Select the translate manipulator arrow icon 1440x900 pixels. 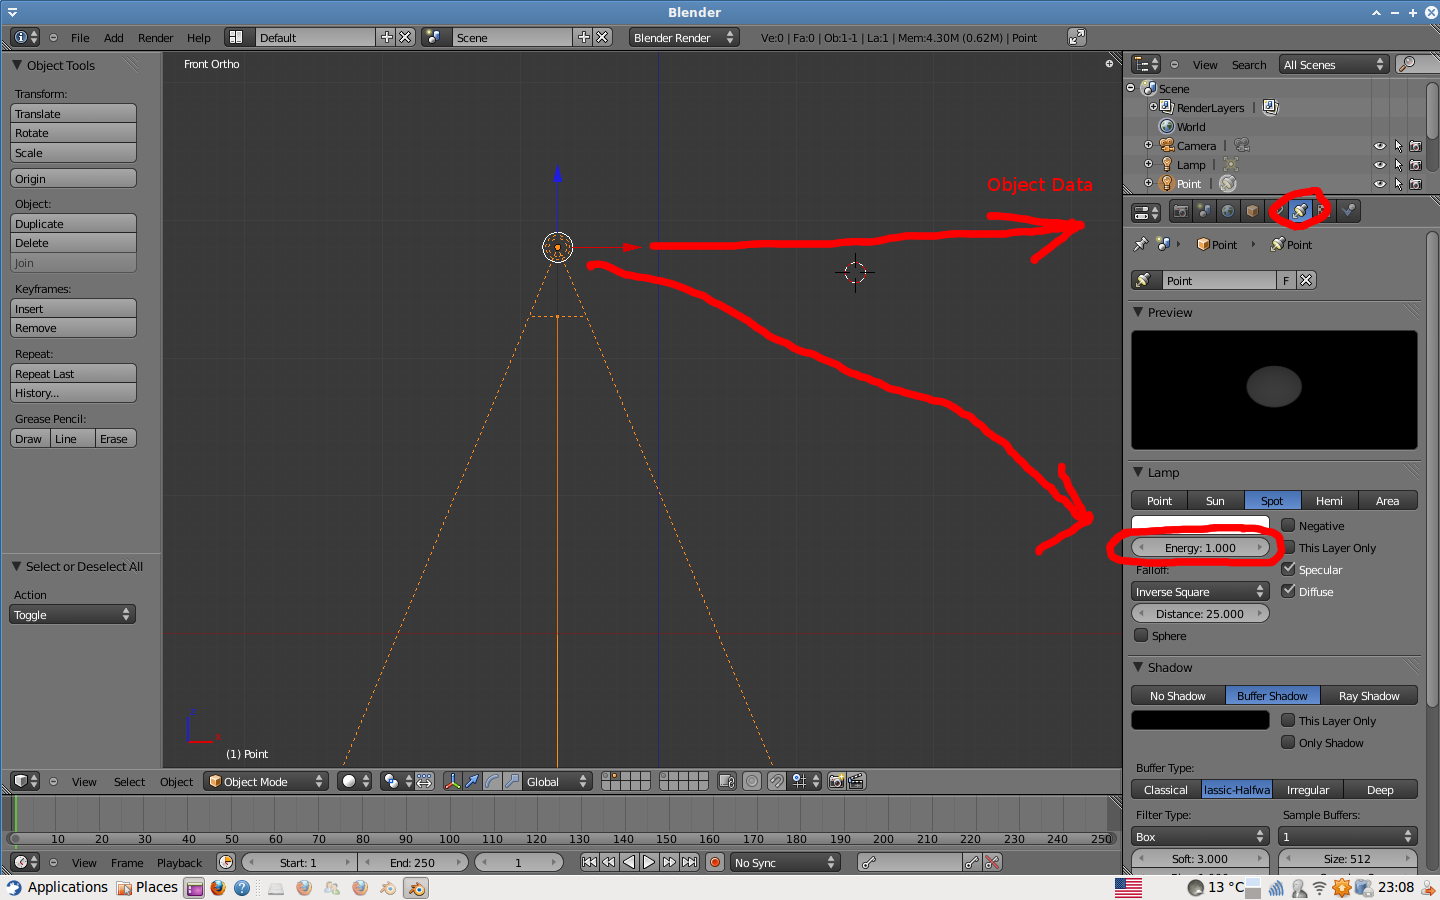click(x=473, y=781)
